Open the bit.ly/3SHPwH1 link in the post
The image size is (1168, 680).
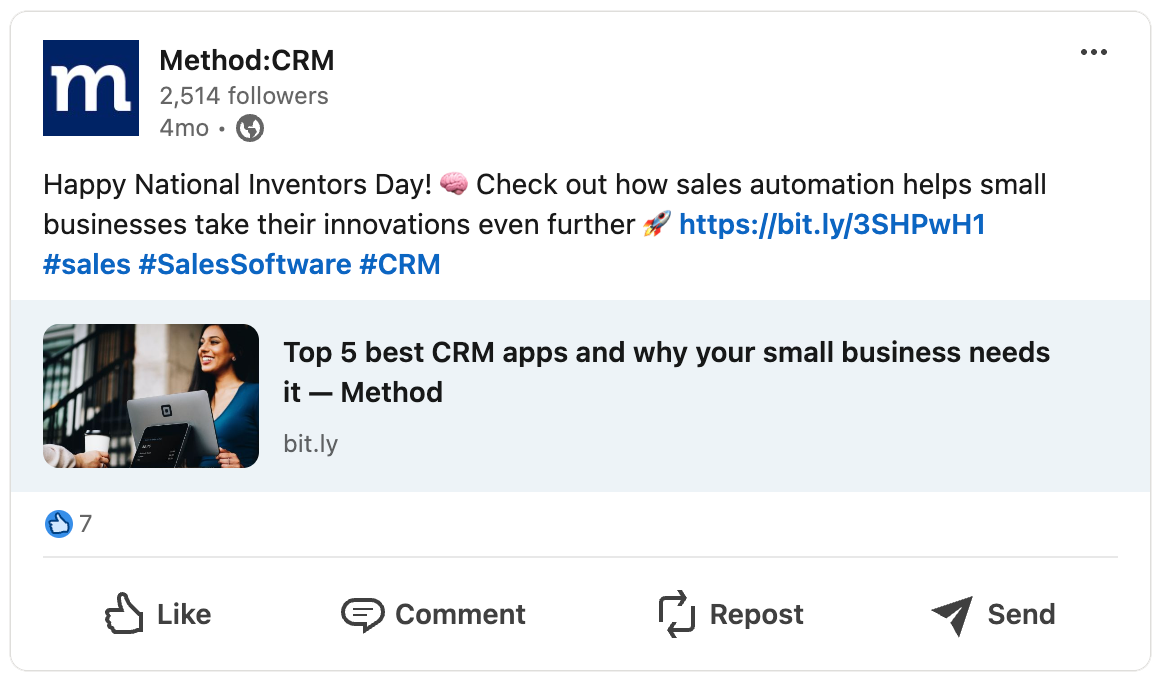[832, 225]
